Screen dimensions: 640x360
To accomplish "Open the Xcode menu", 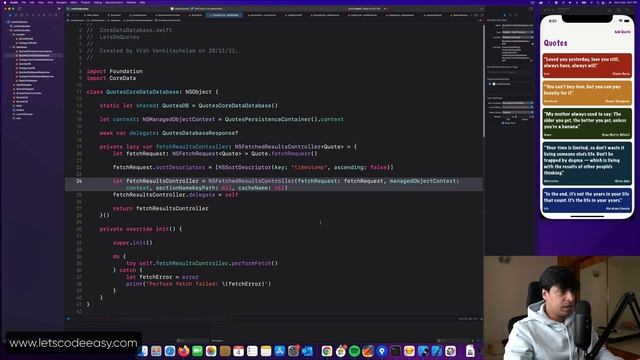I will [14, 2].
